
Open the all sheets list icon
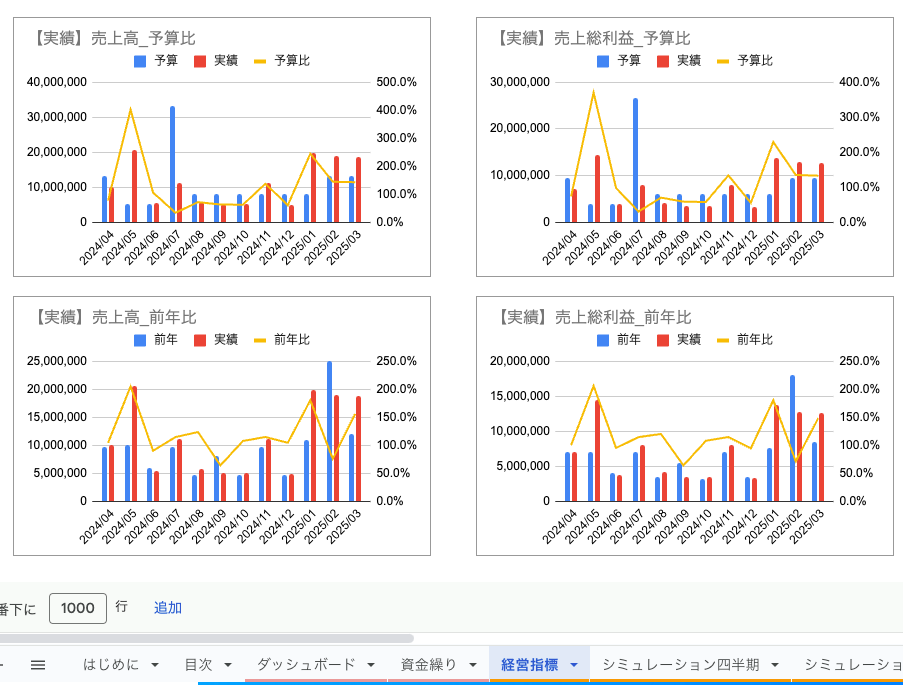pos(38,665)
